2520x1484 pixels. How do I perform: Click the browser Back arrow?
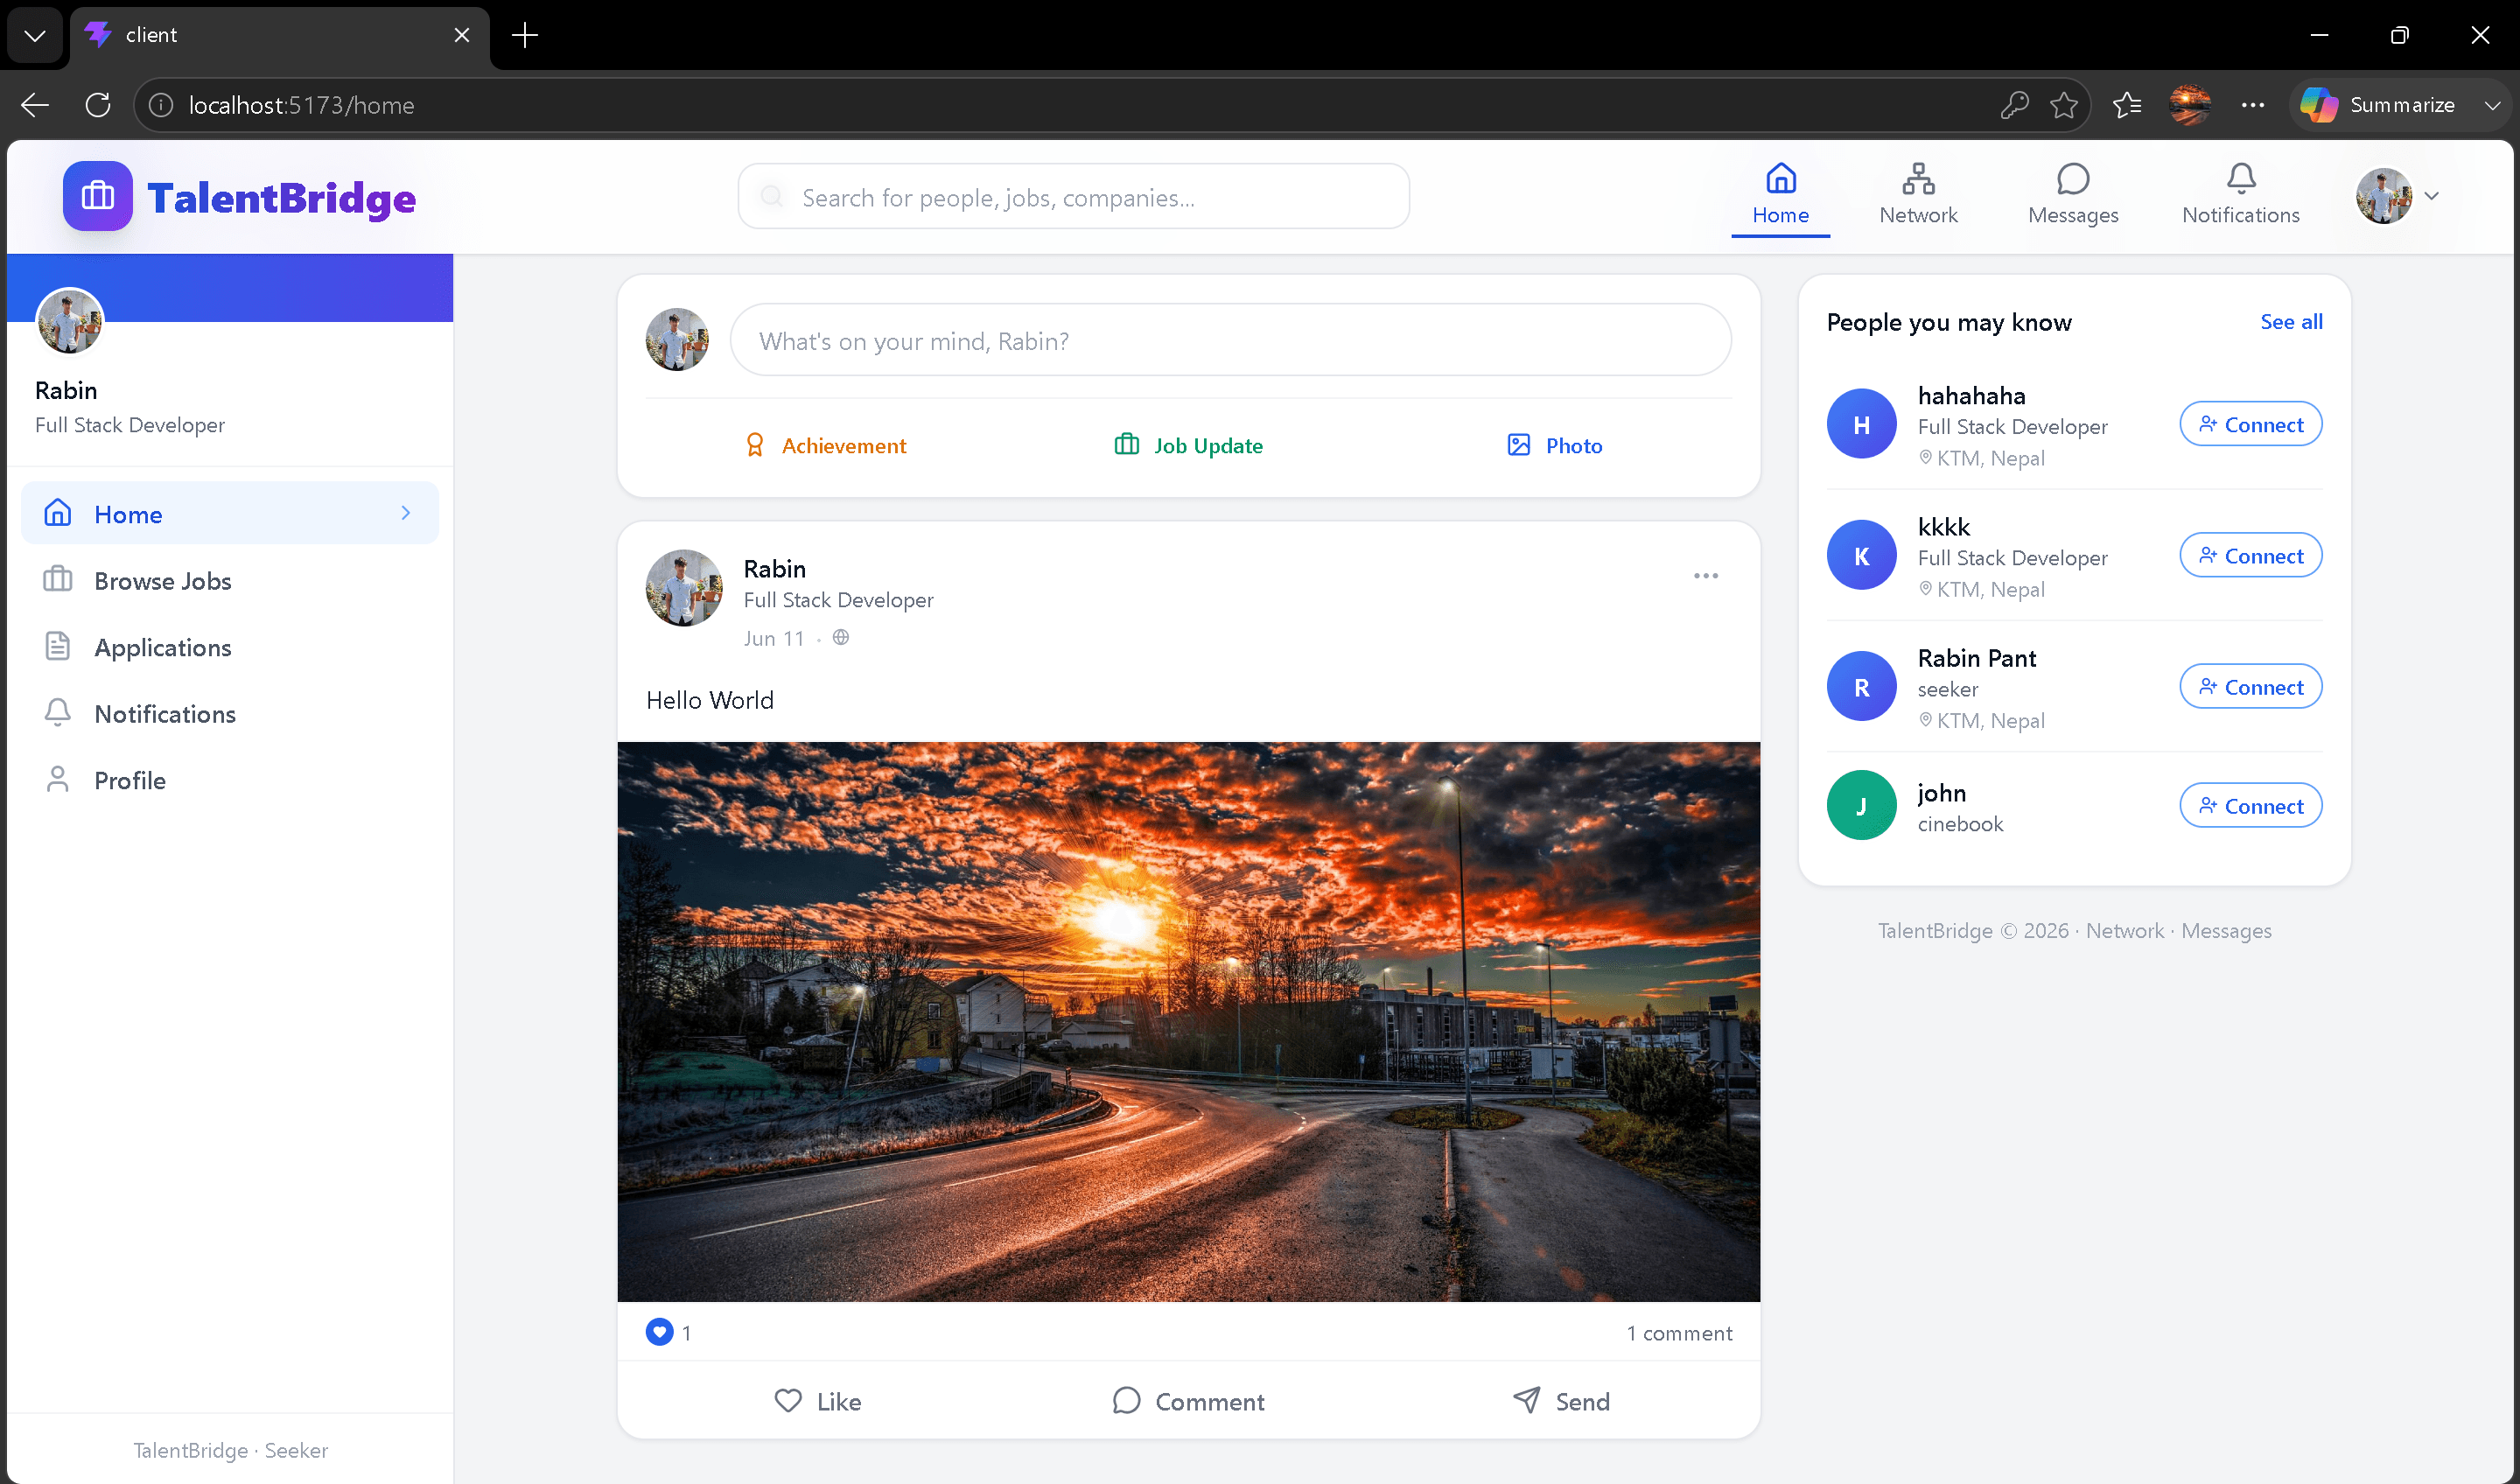(x=35, y=105)
